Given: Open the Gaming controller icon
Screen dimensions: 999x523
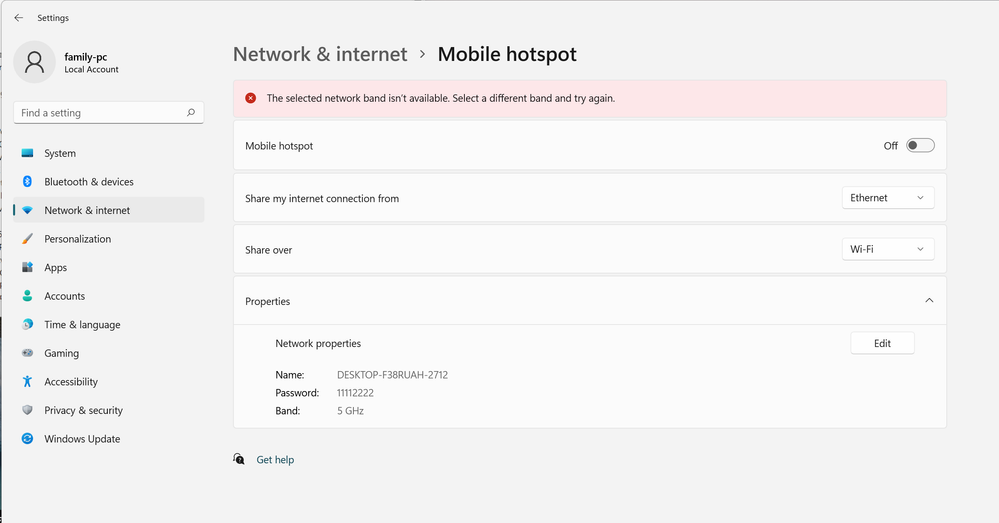Looking at the screenshot, I should point(27,353).
